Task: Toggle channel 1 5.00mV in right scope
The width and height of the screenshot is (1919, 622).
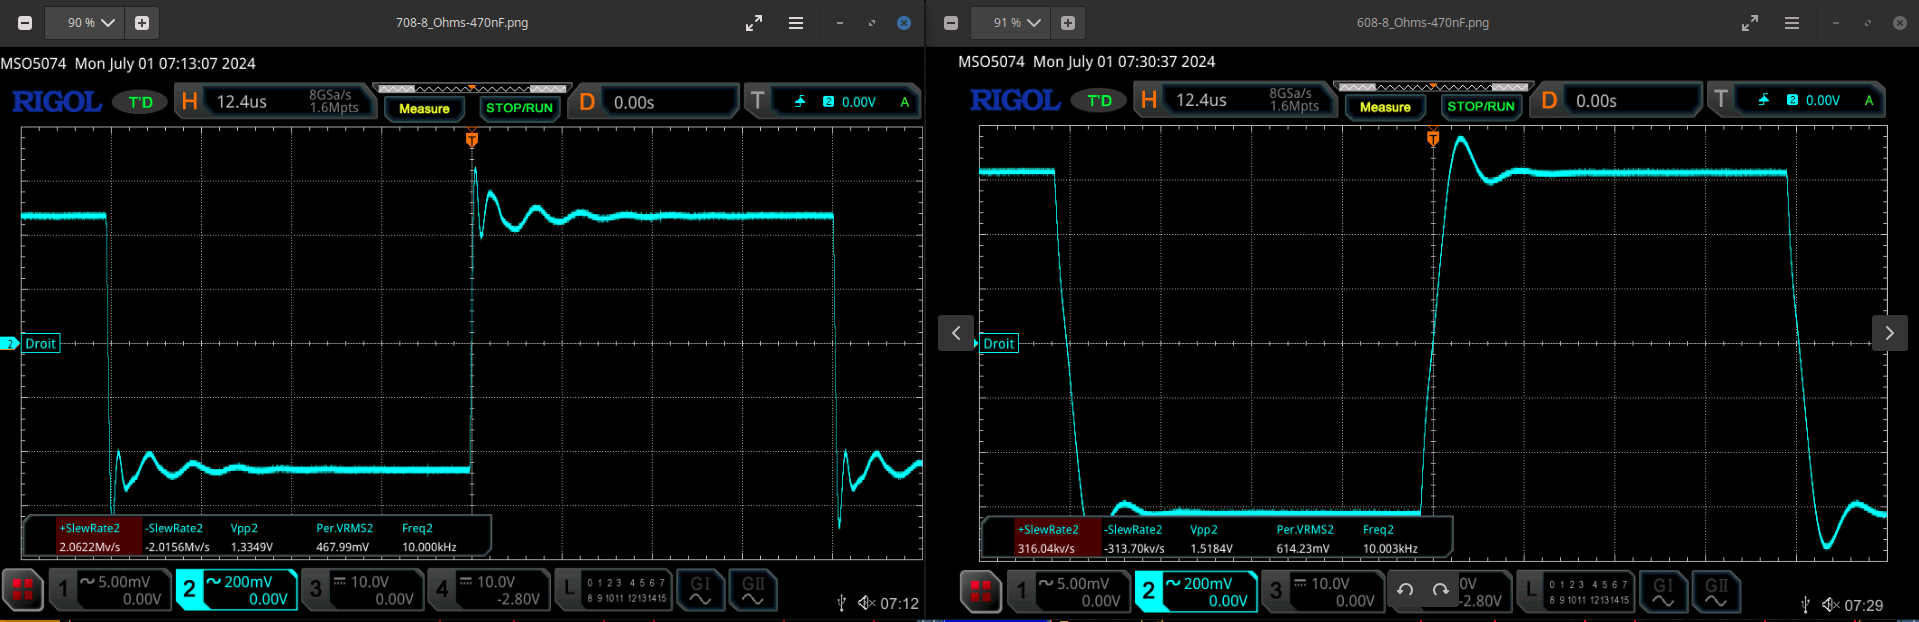Action: [1069, 592]
